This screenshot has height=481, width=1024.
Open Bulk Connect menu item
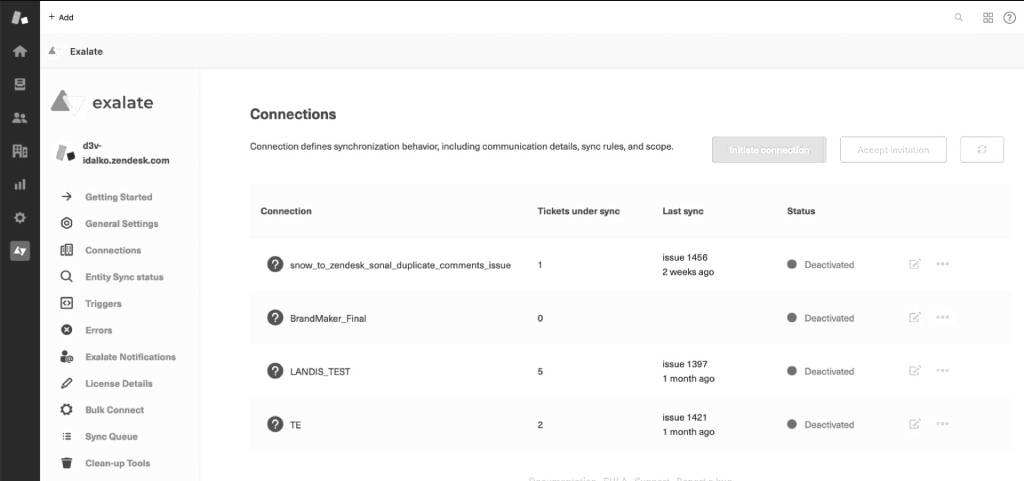(114, 411)
